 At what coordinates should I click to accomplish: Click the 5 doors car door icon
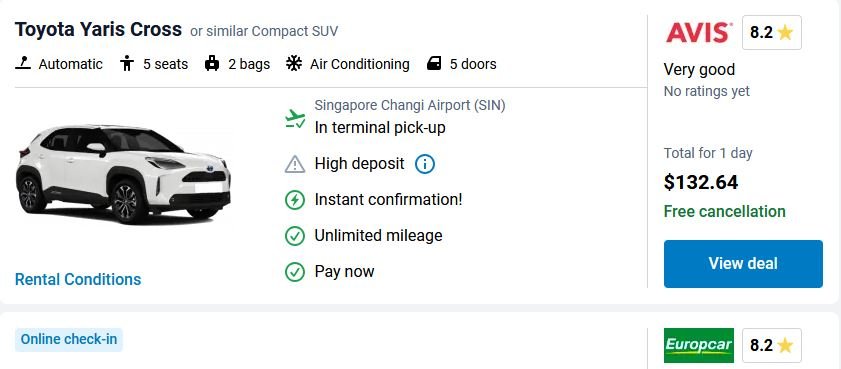point(433,64)
